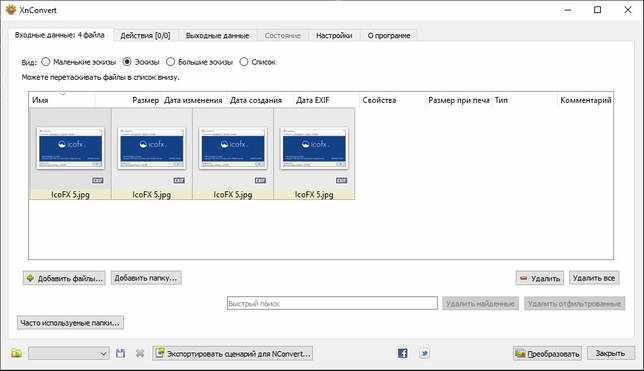This screenshot has height=371, width=644.
Task: Click "Экспортировать сценарий для NConvert..." button
Action: [232, 353]
